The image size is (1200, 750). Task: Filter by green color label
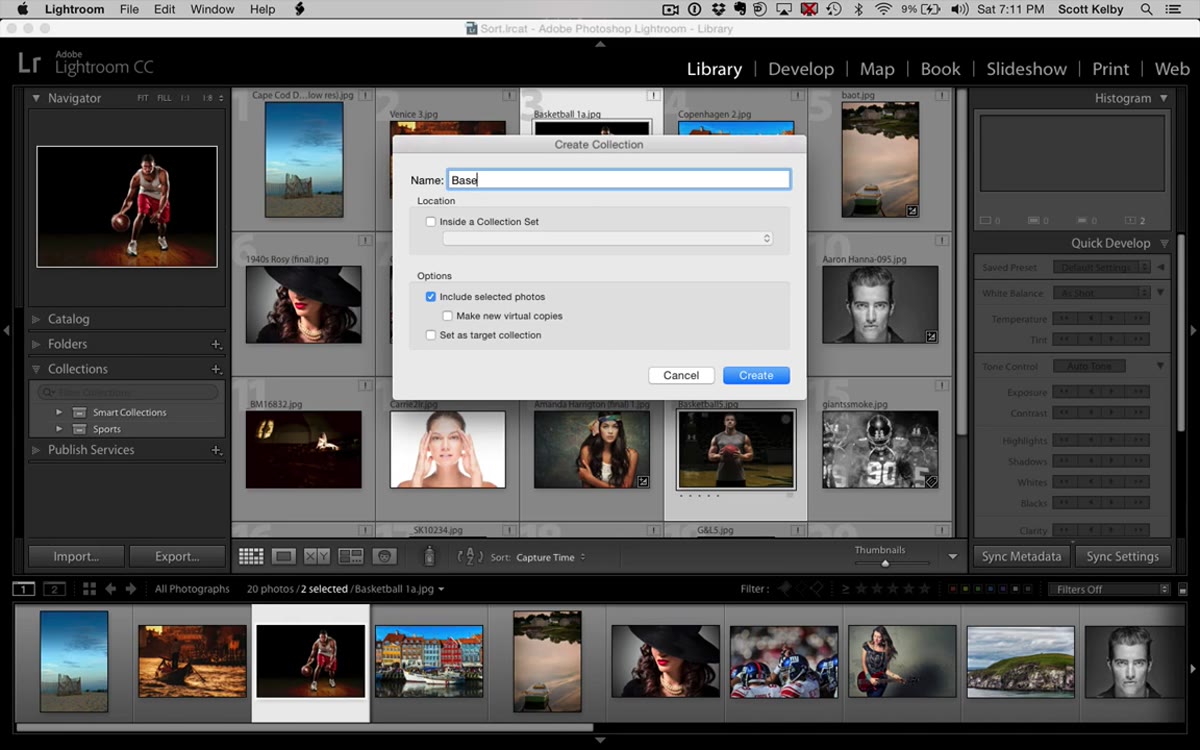coord(977,589)
